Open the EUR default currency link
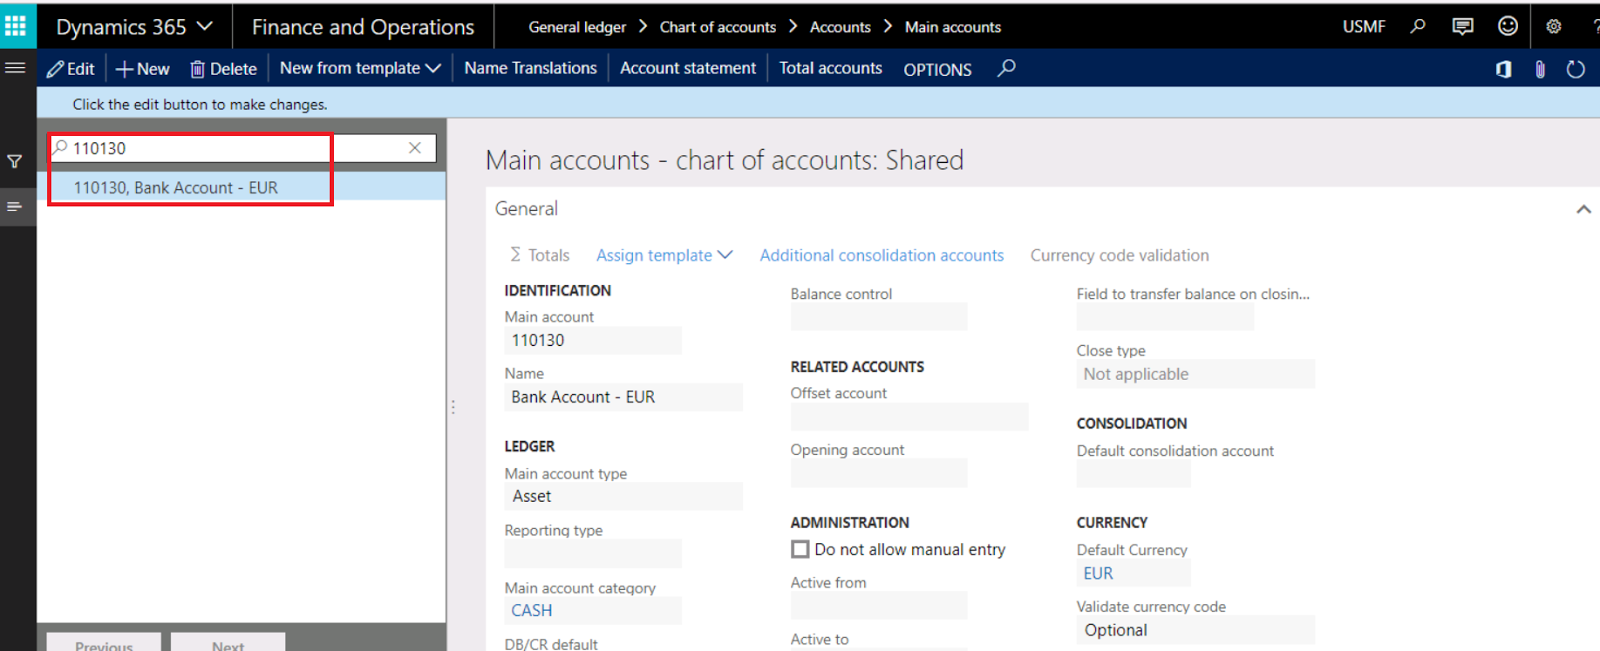 click(x=1098, y=573)
